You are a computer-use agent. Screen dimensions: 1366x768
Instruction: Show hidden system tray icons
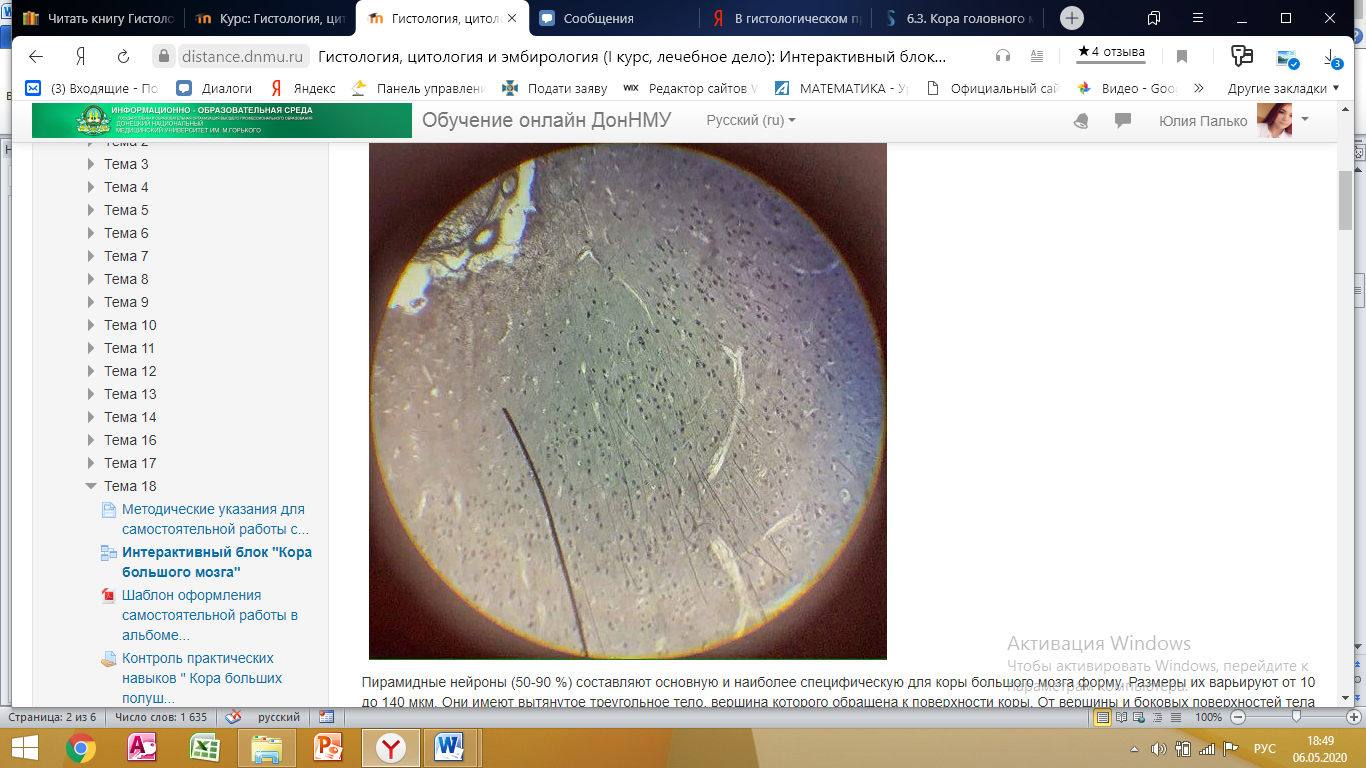[x=1135, y=749]
